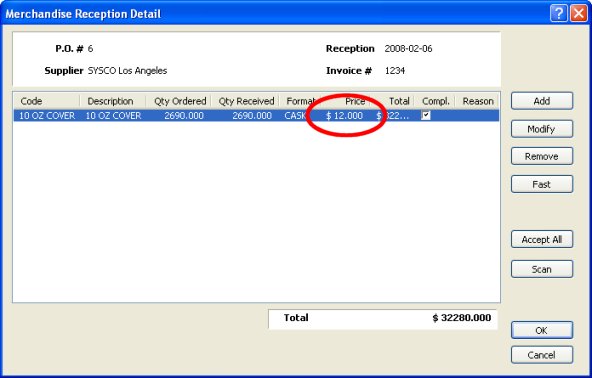Click the Add button
The width and height of the screenshot is (592, 378).
542,101
